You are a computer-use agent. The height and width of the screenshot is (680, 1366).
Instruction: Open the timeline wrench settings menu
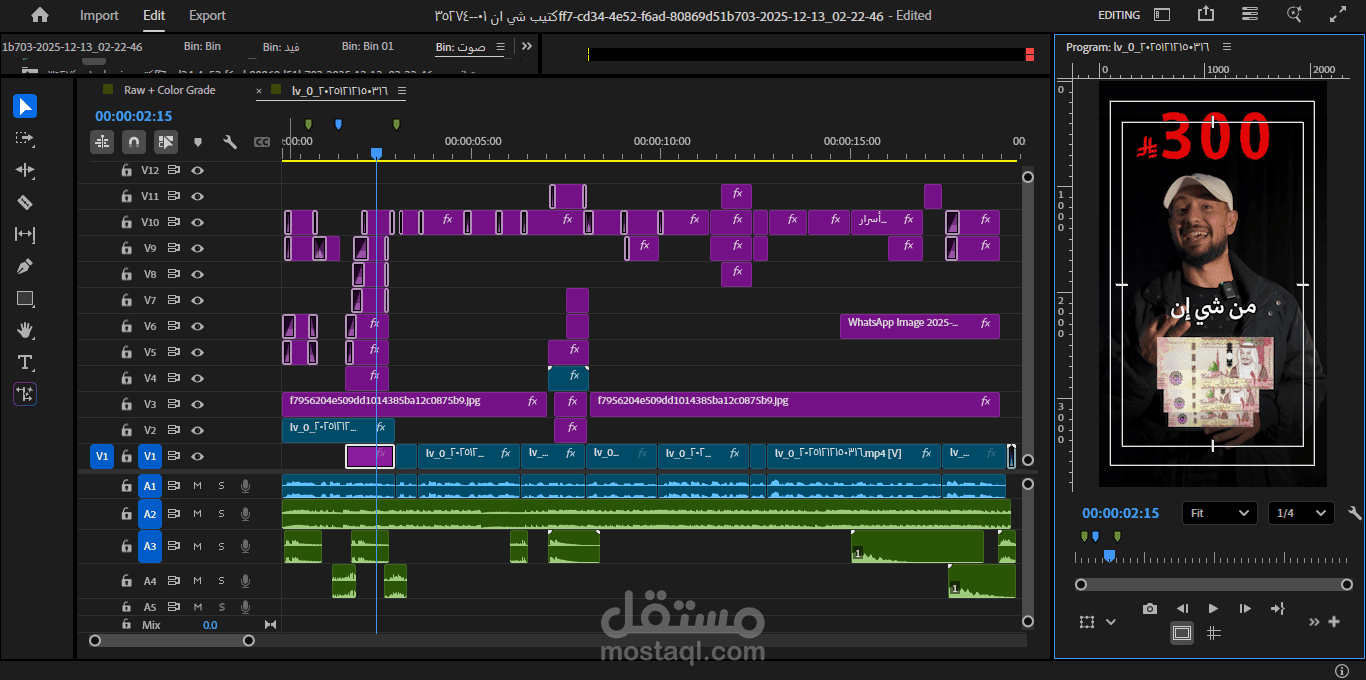pos(229,142)
